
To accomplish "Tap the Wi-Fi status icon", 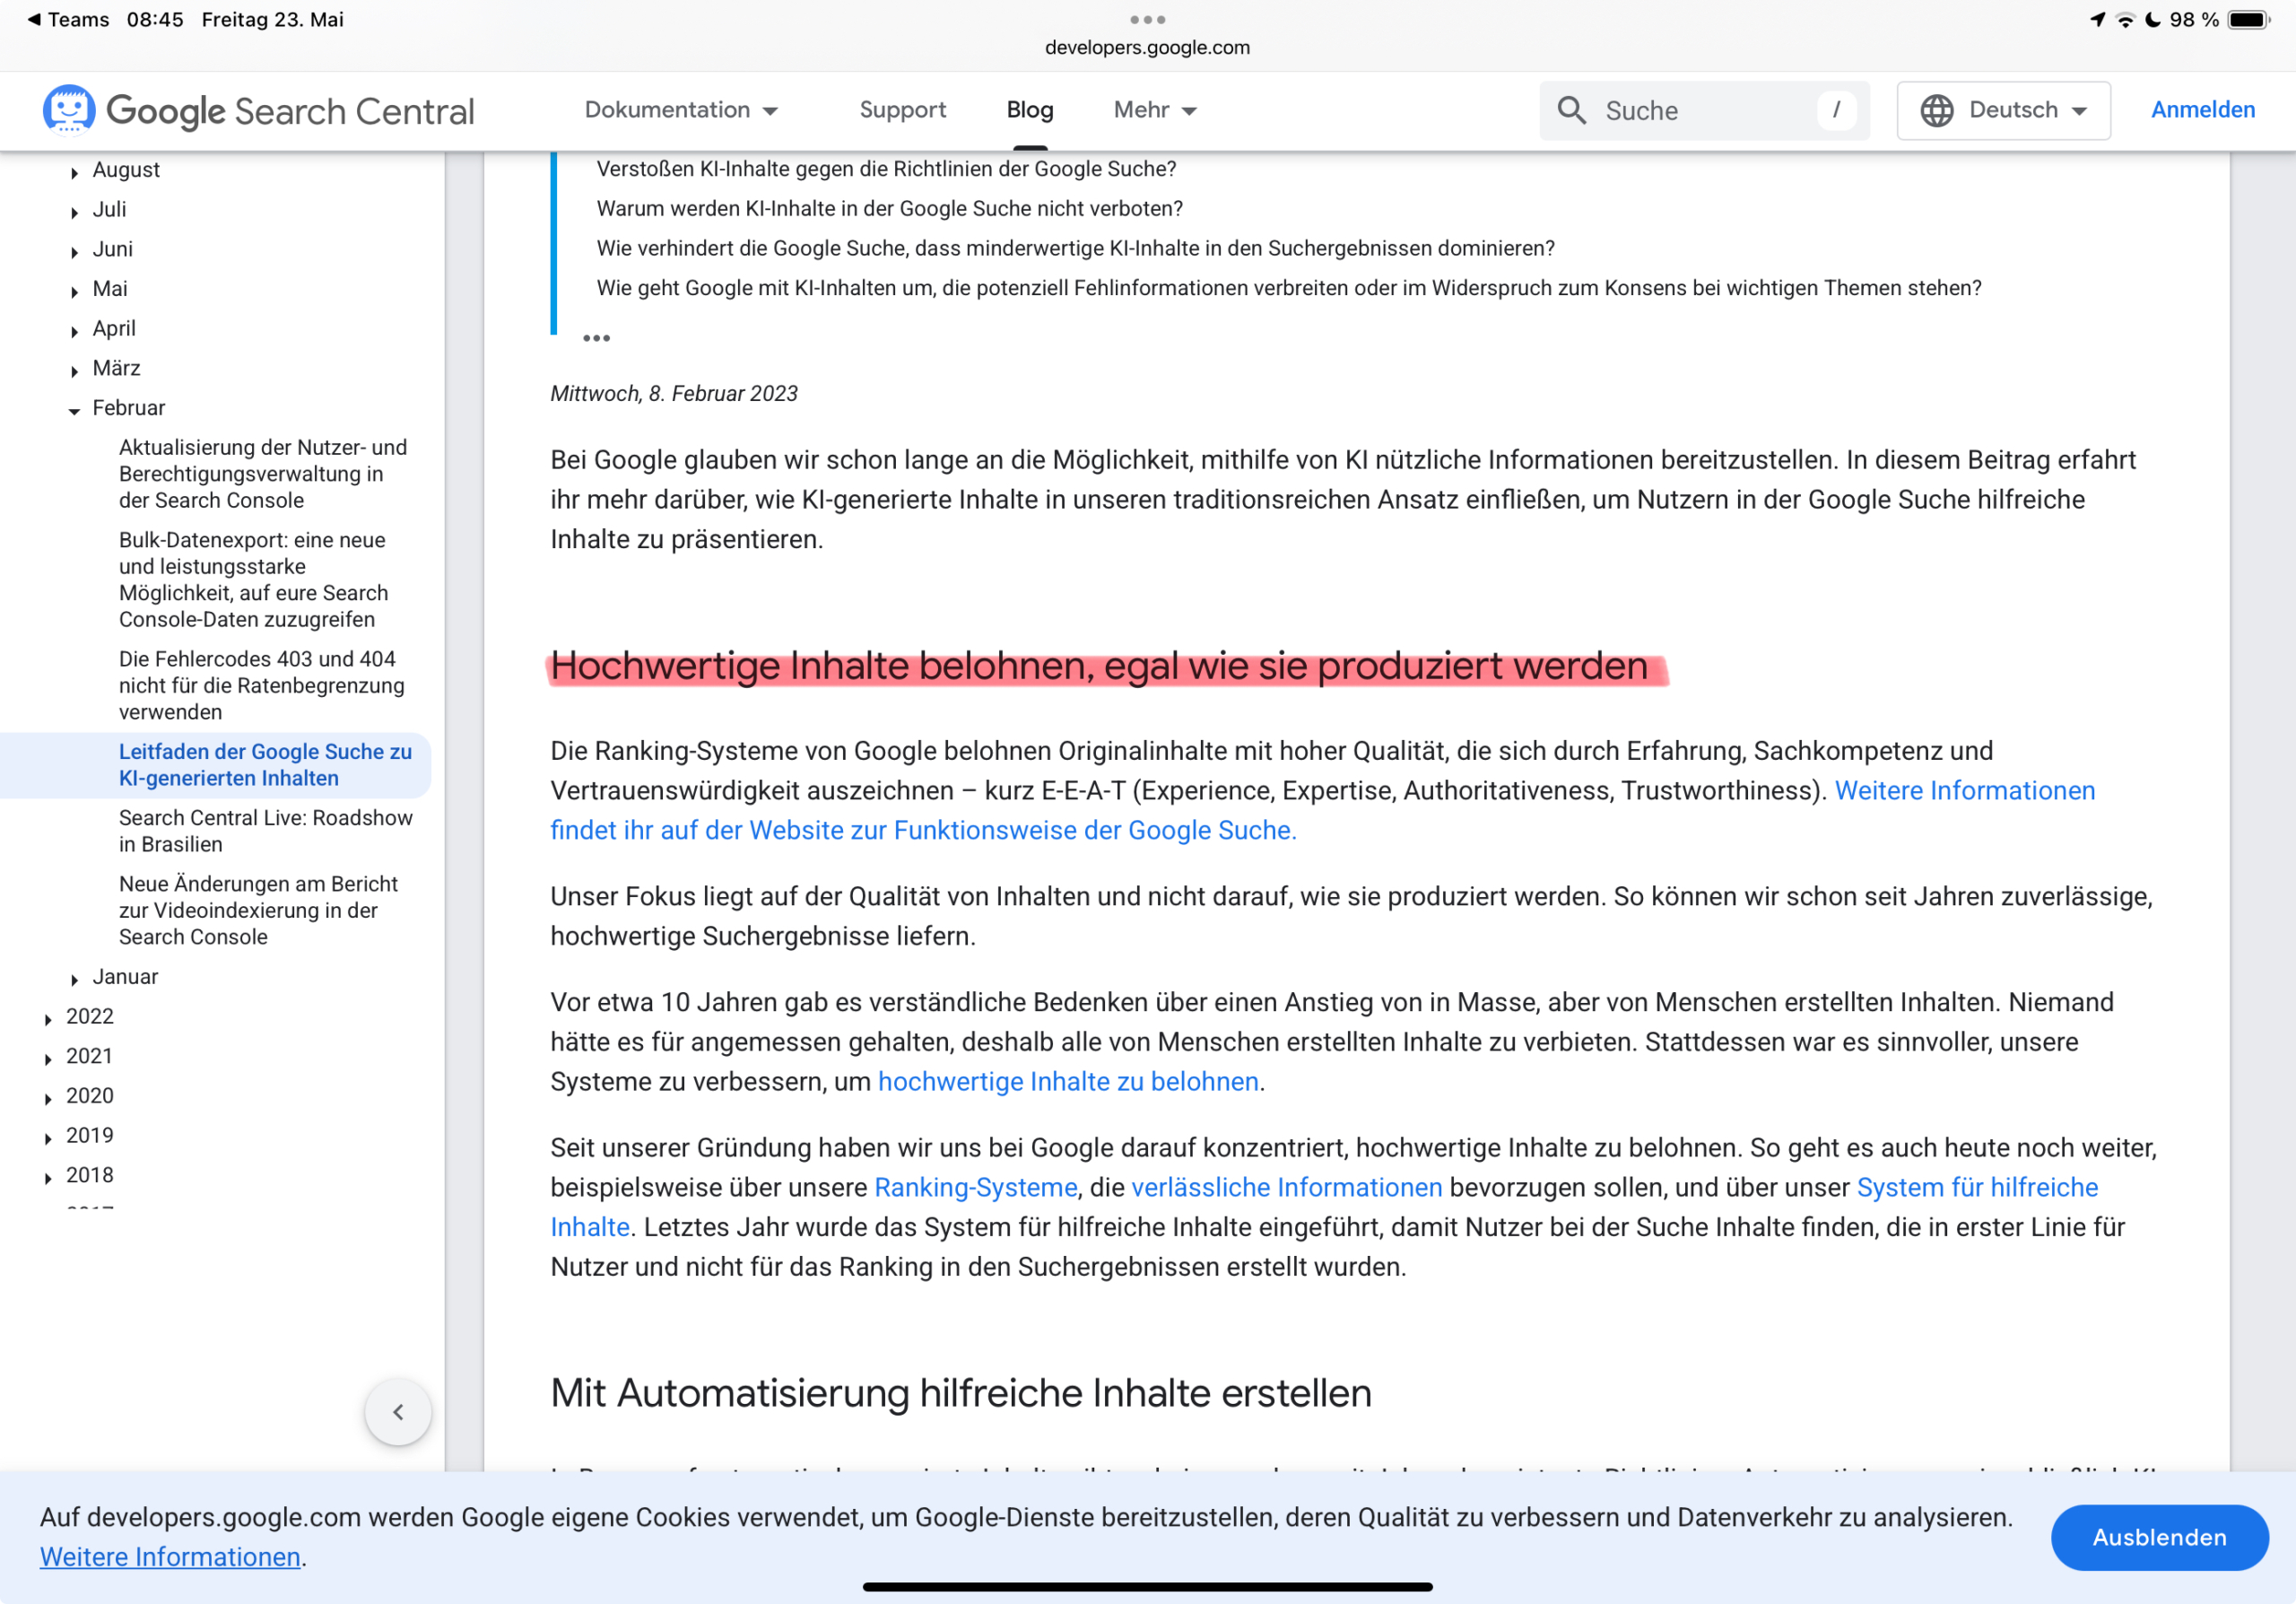I will (x=2125, y=20).
